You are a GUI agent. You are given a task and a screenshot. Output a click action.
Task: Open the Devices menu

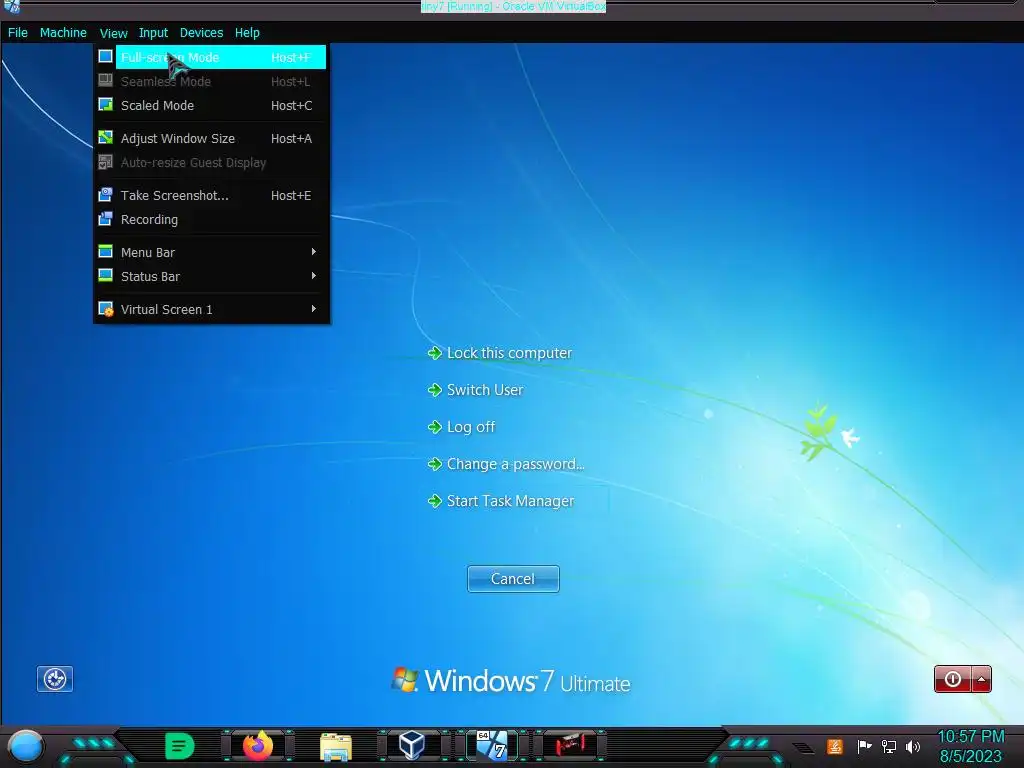[x=201, y=33]
